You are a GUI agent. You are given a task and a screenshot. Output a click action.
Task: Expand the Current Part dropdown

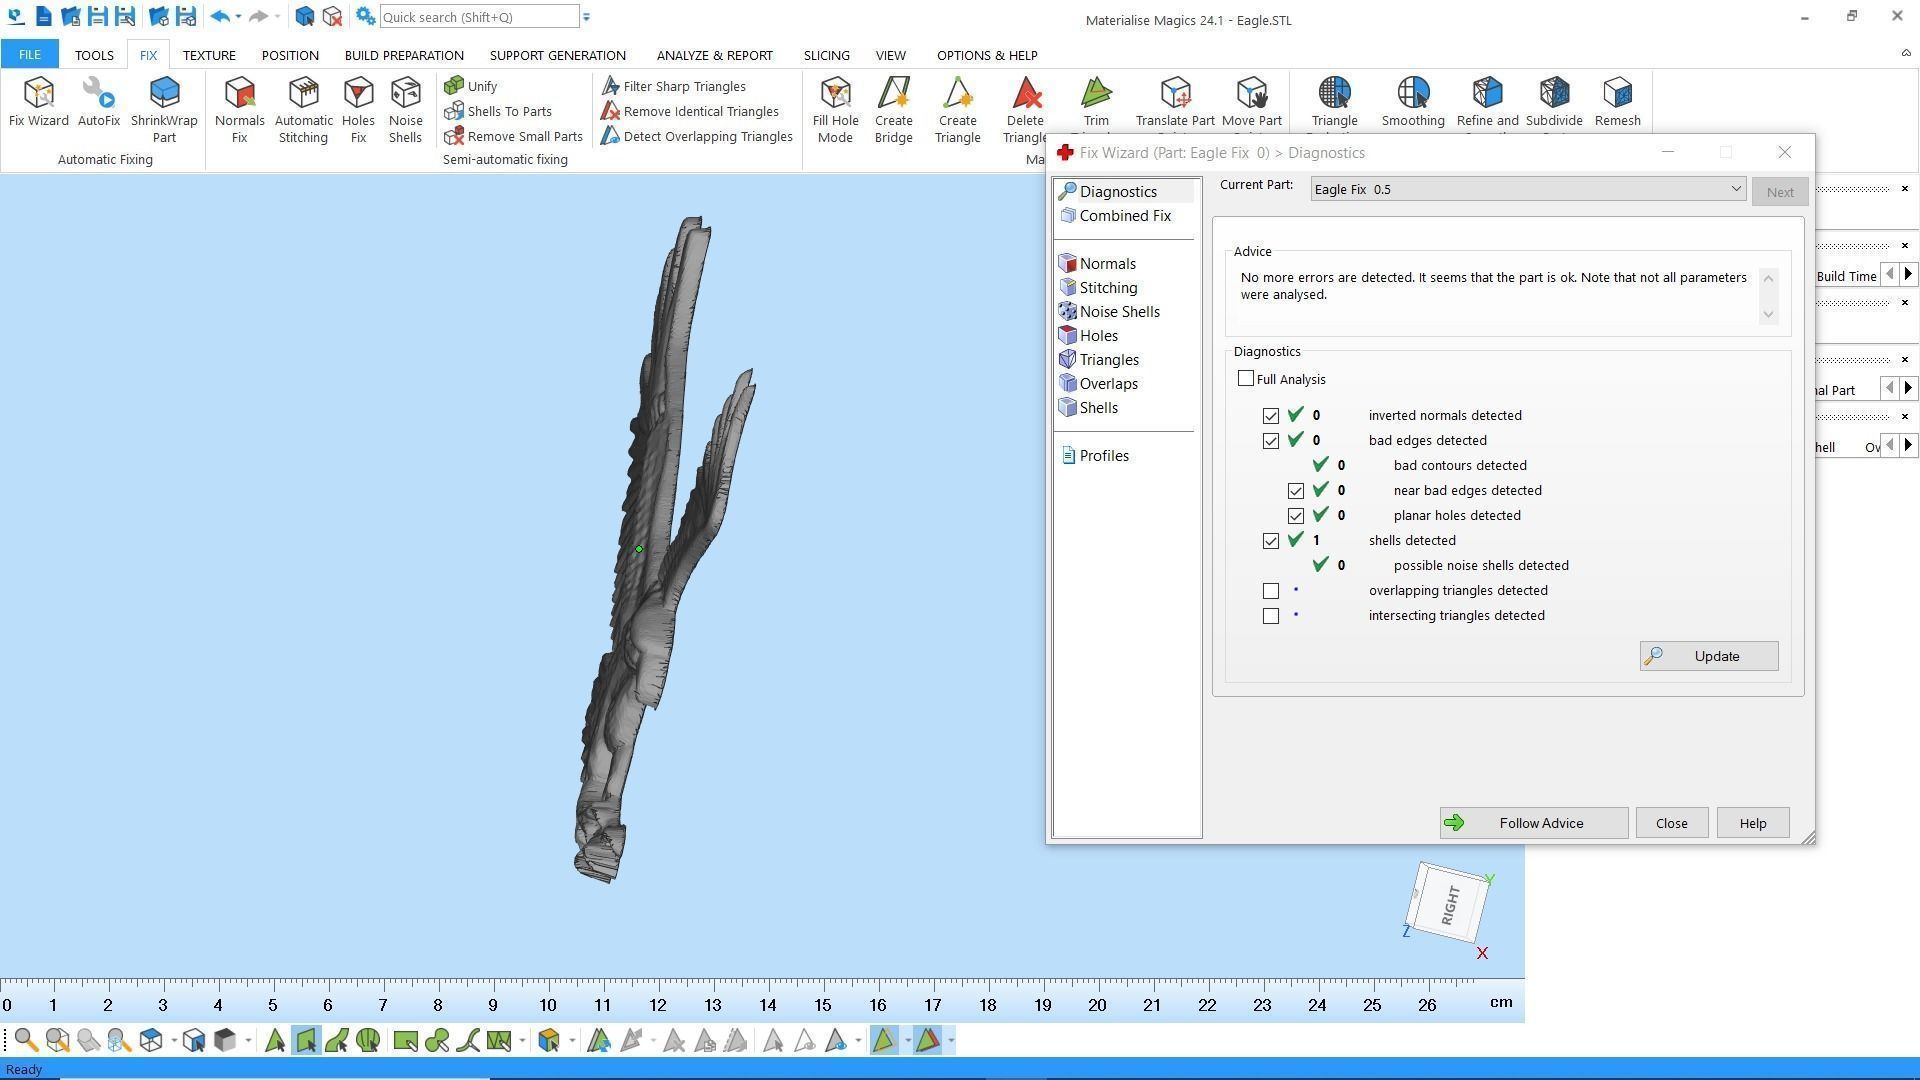[1736, 190]
